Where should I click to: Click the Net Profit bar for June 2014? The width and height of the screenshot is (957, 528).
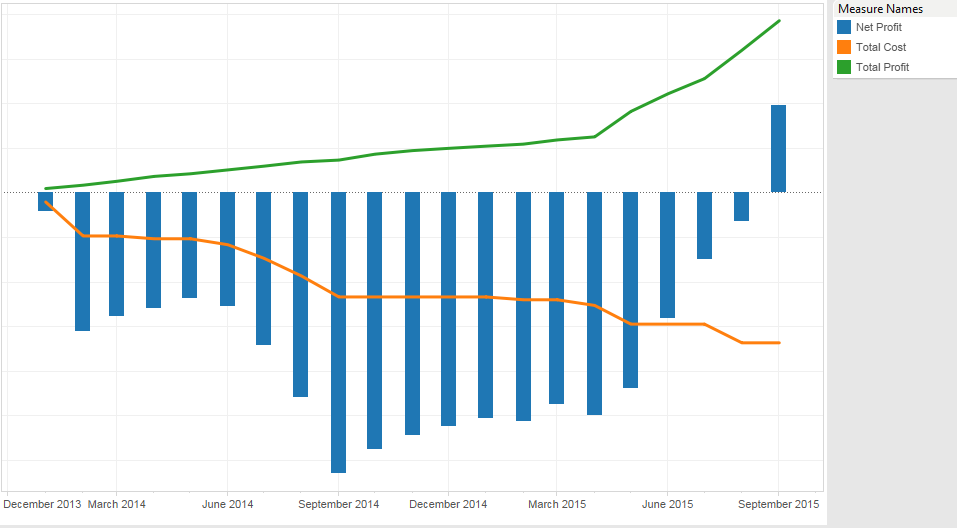(x=227, y=248)
